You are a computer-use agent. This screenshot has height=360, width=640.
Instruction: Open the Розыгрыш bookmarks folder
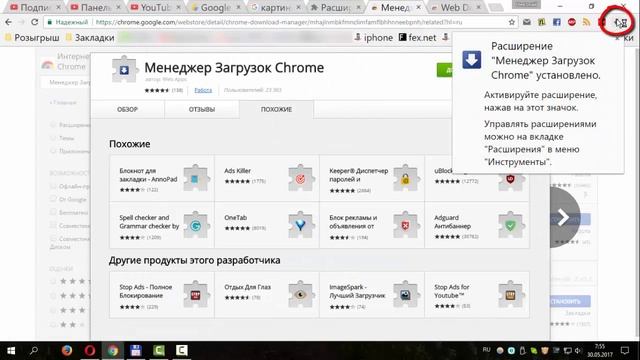tap(33, 38)
